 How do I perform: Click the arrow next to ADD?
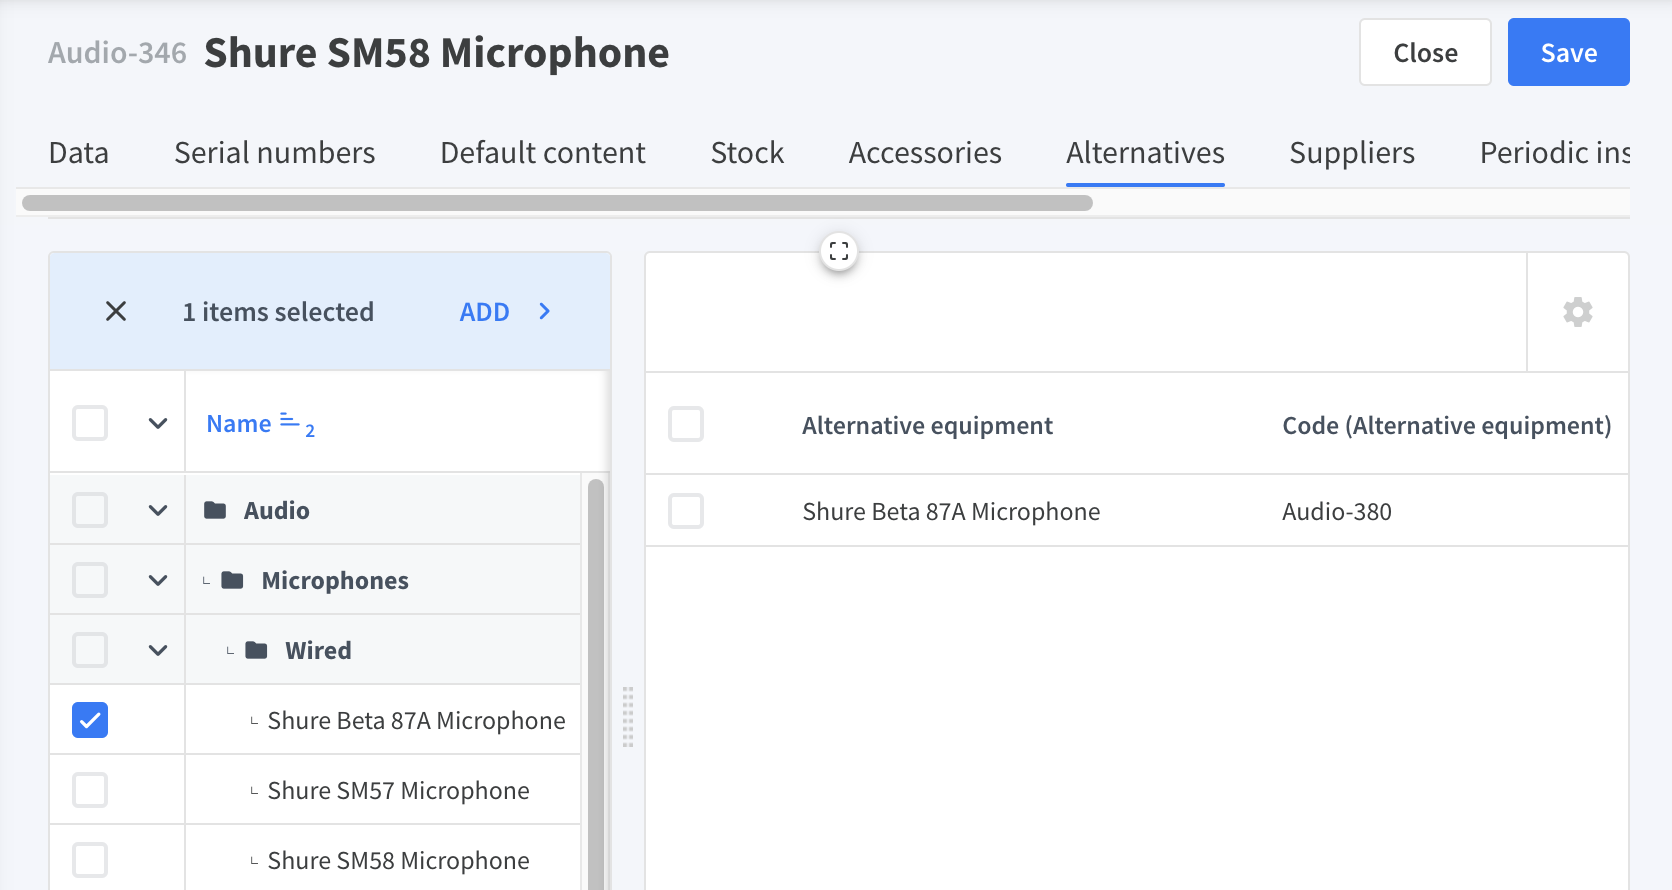[x=544, y=311]
